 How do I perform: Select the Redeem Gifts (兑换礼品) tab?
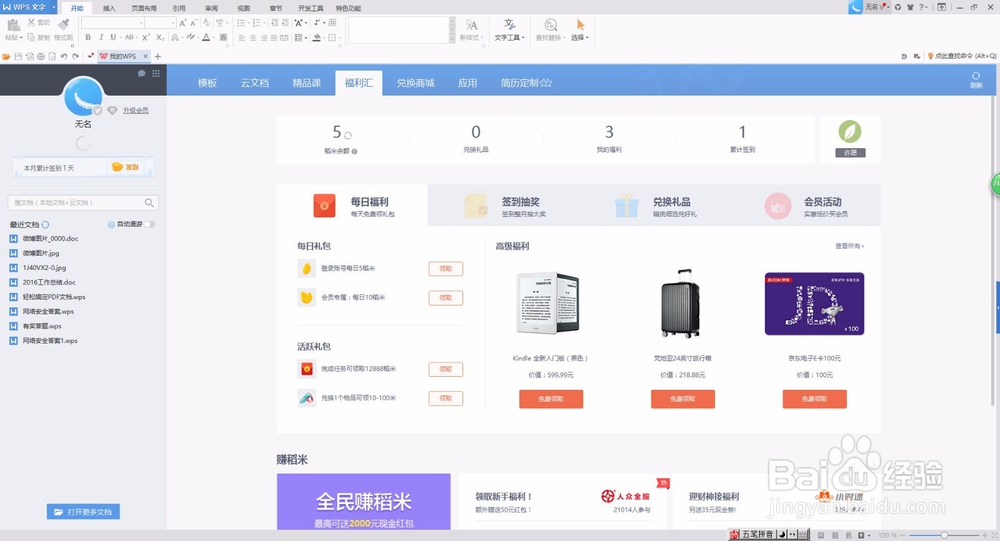click(x=654, y=206)
